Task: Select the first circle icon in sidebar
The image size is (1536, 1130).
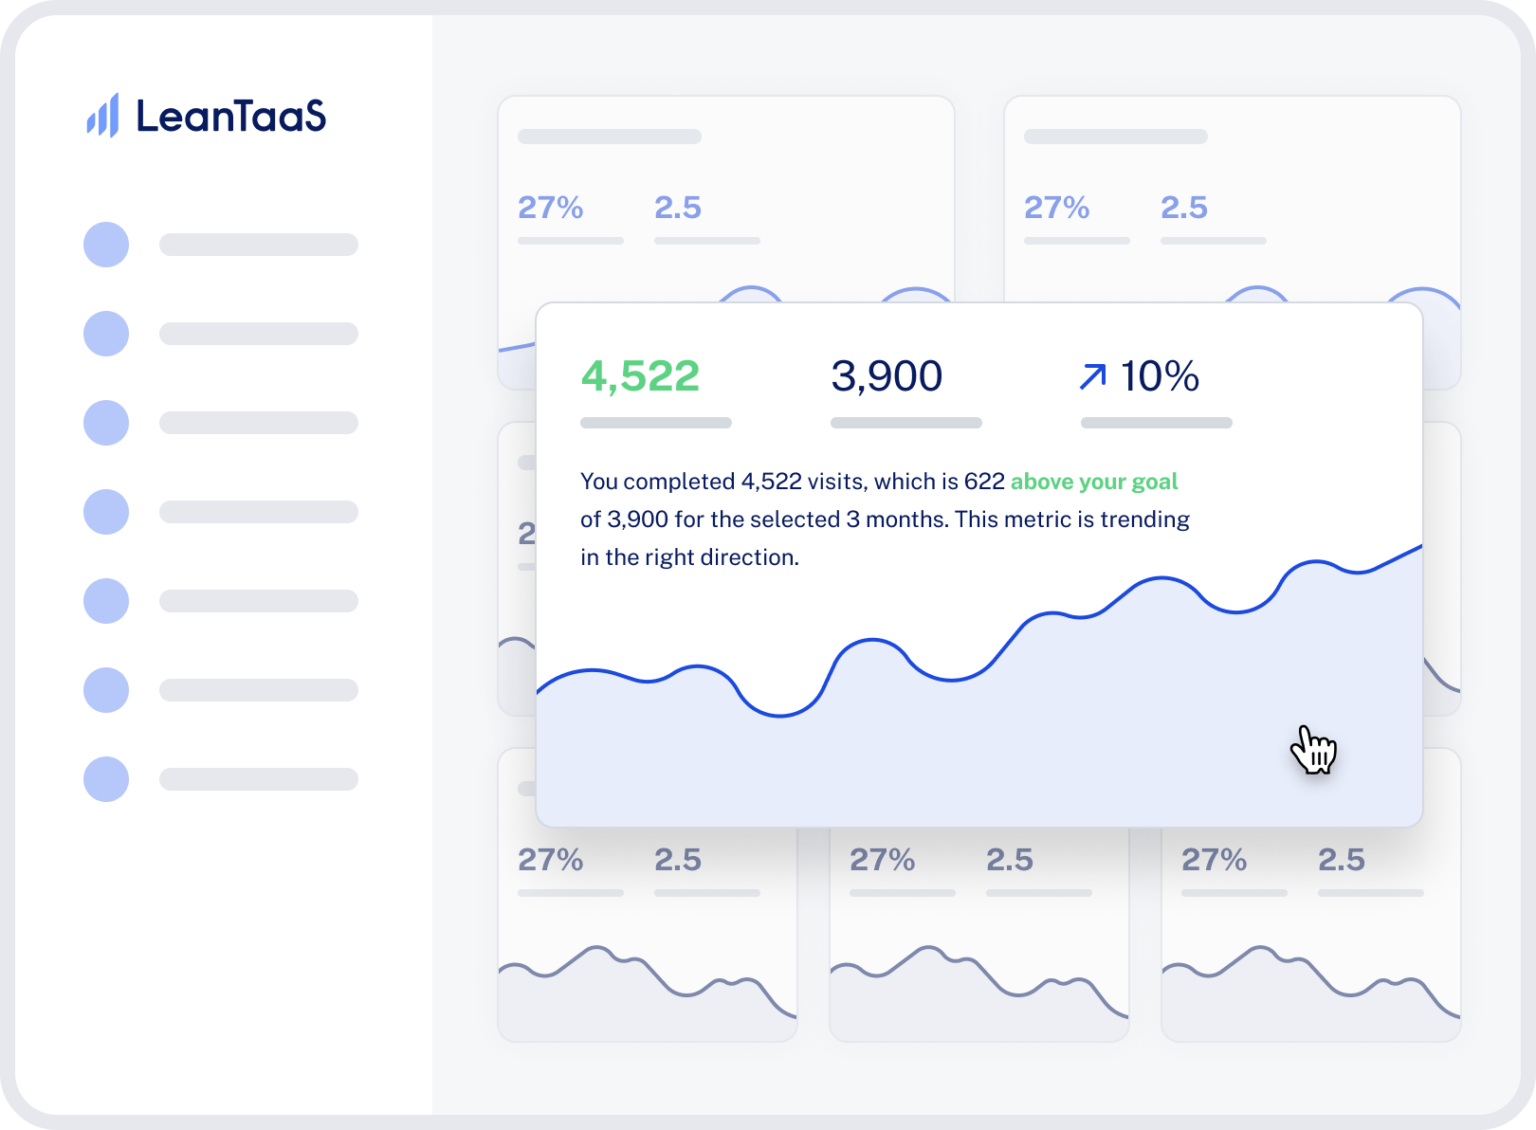Action: [106, 245]
